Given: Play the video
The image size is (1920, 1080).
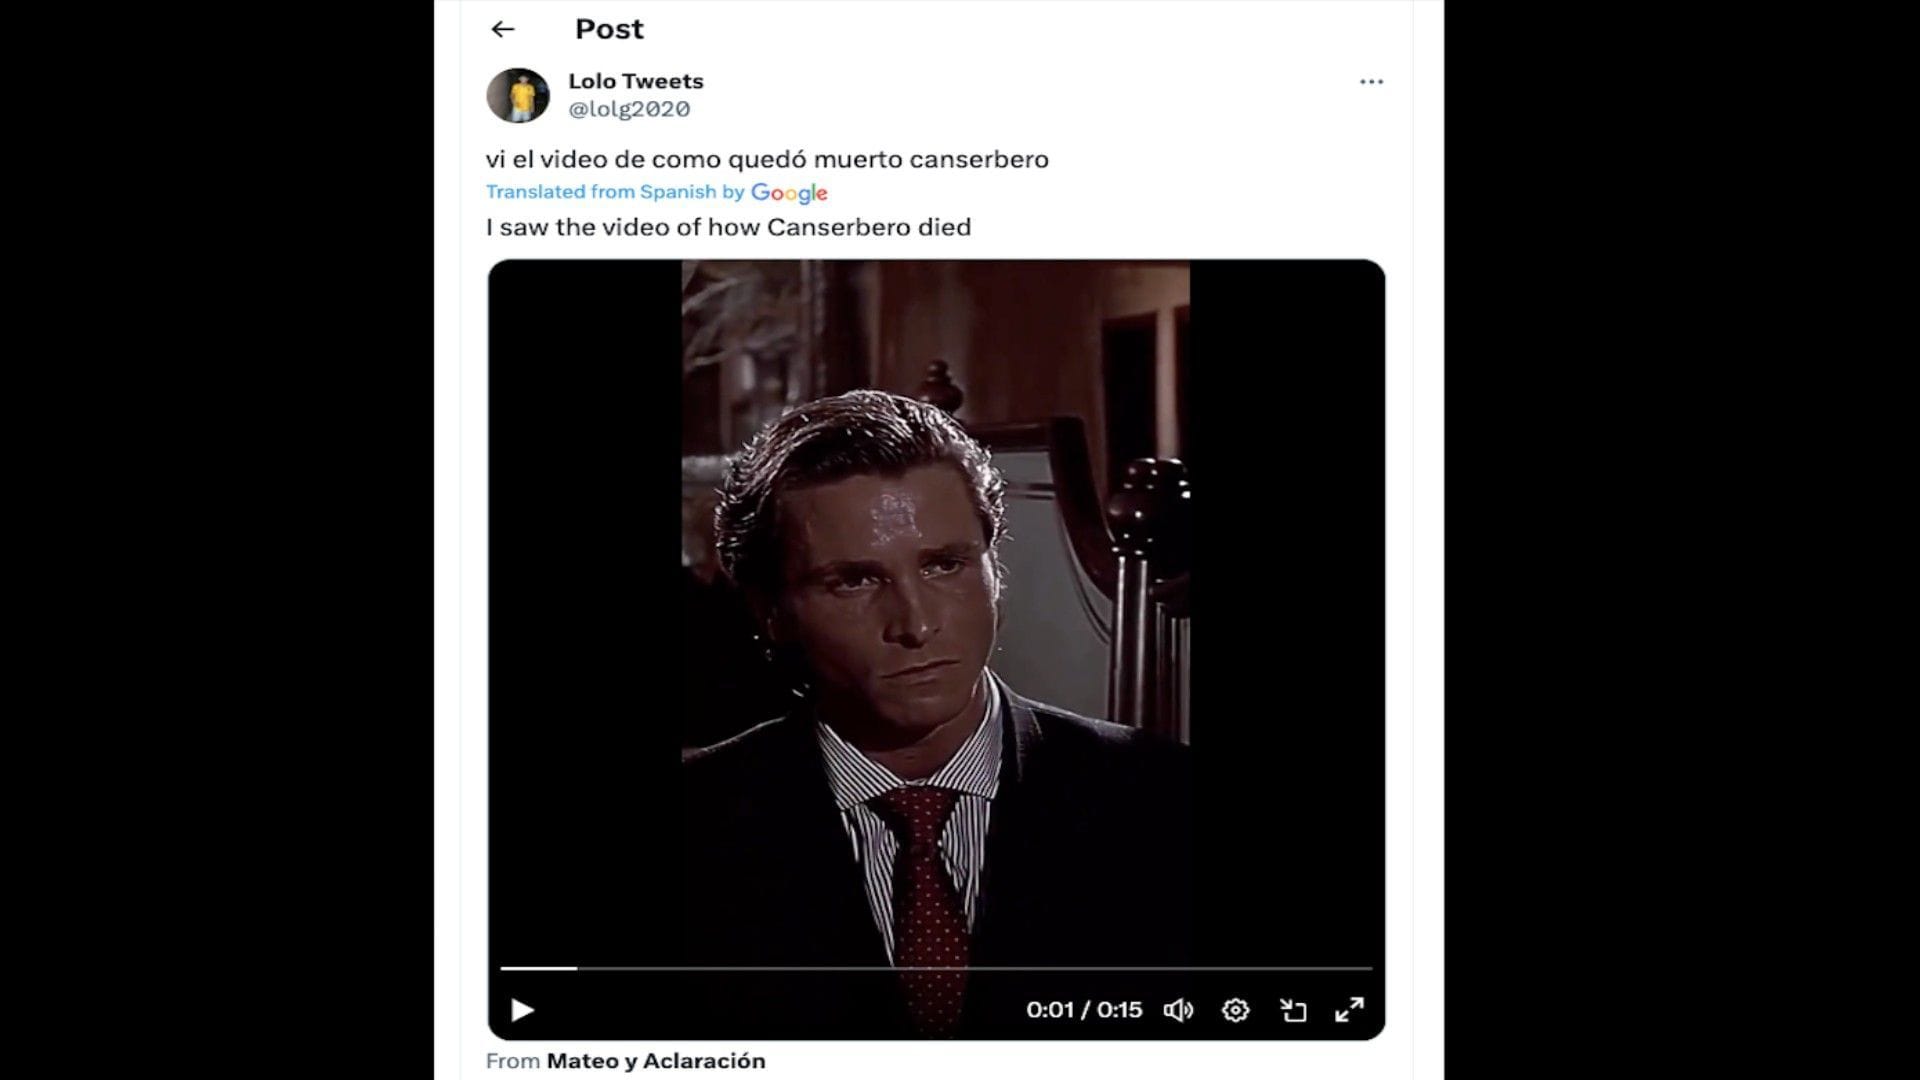Looking at the screenshot, I should (522, 1010).
